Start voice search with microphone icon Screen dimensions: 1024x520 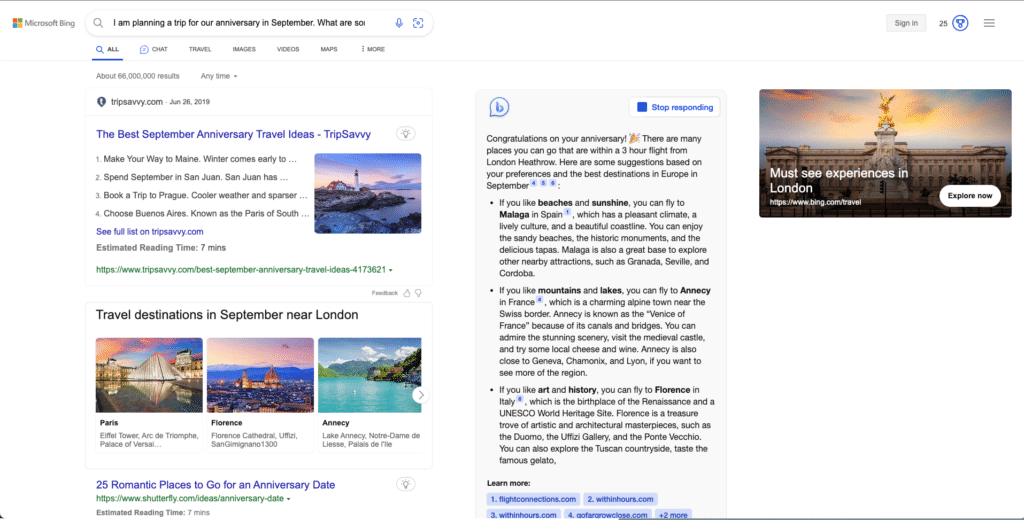399,23
